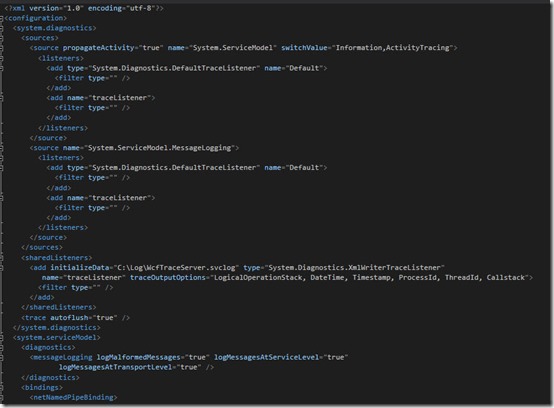
Task: Click the logMalformedMessages attribute name
Action: [x=138, y=357]
